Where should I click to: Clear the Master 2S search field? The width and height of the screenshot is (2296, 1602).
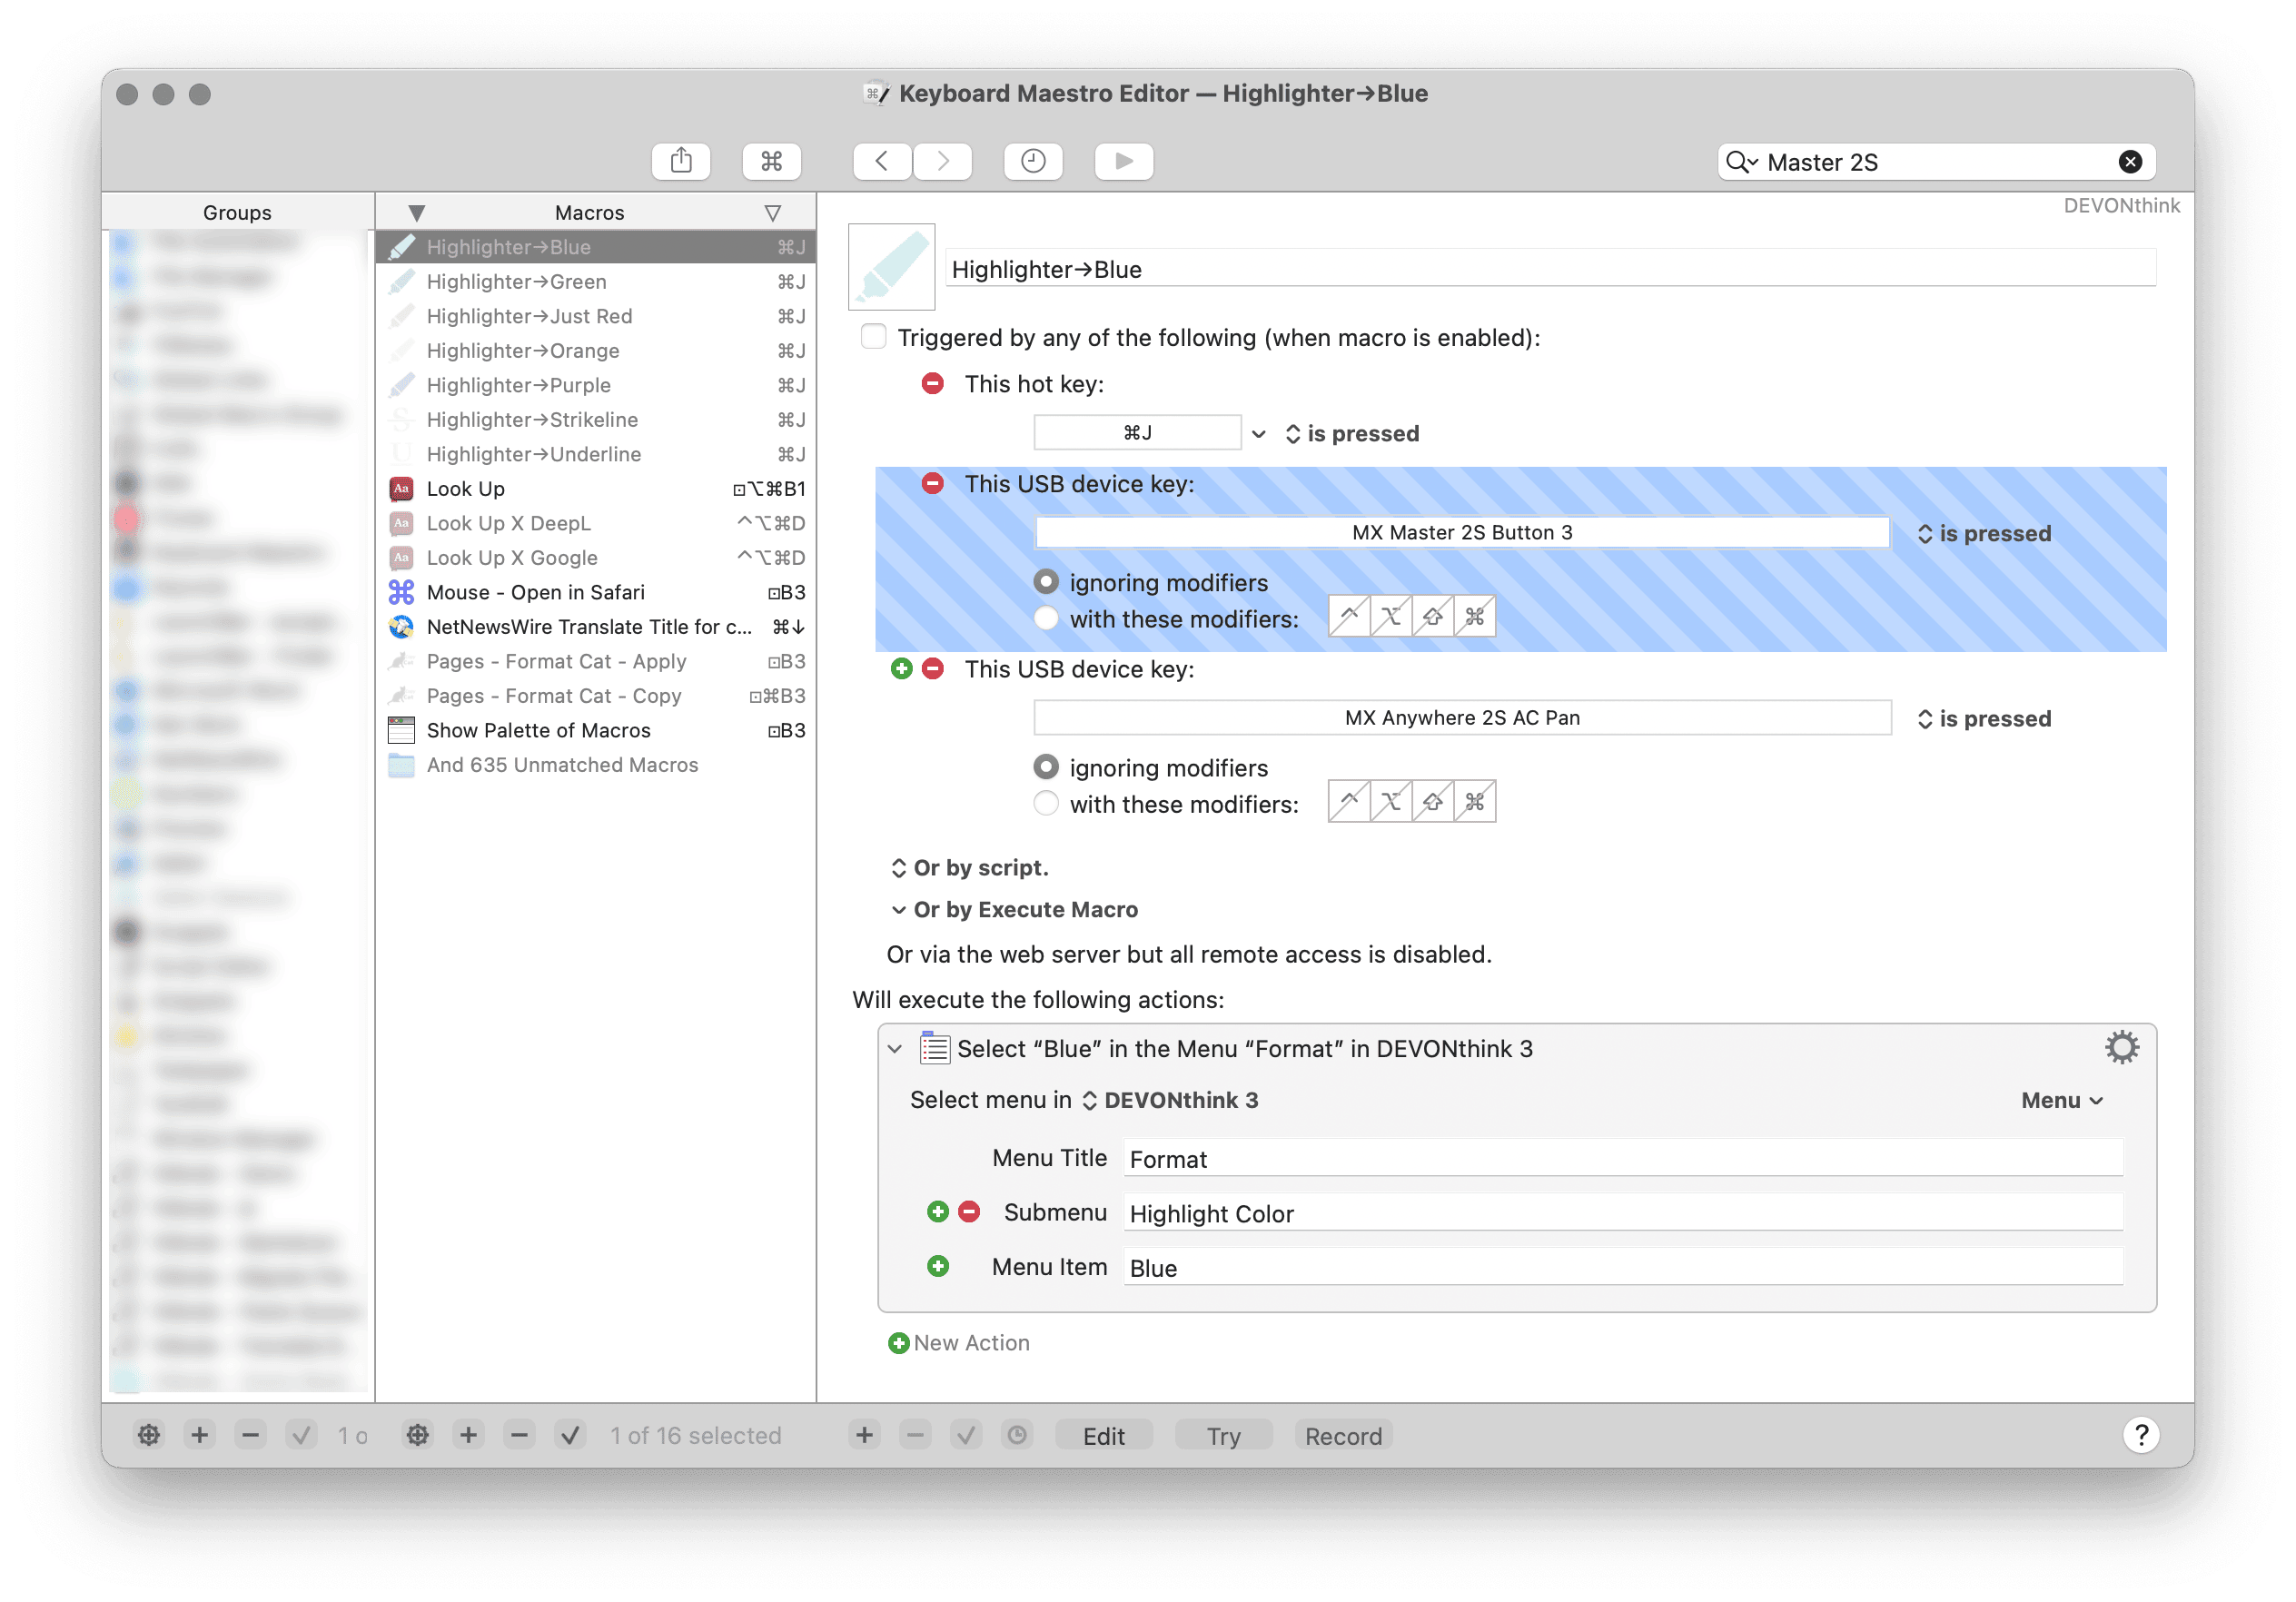[2130, 162]
